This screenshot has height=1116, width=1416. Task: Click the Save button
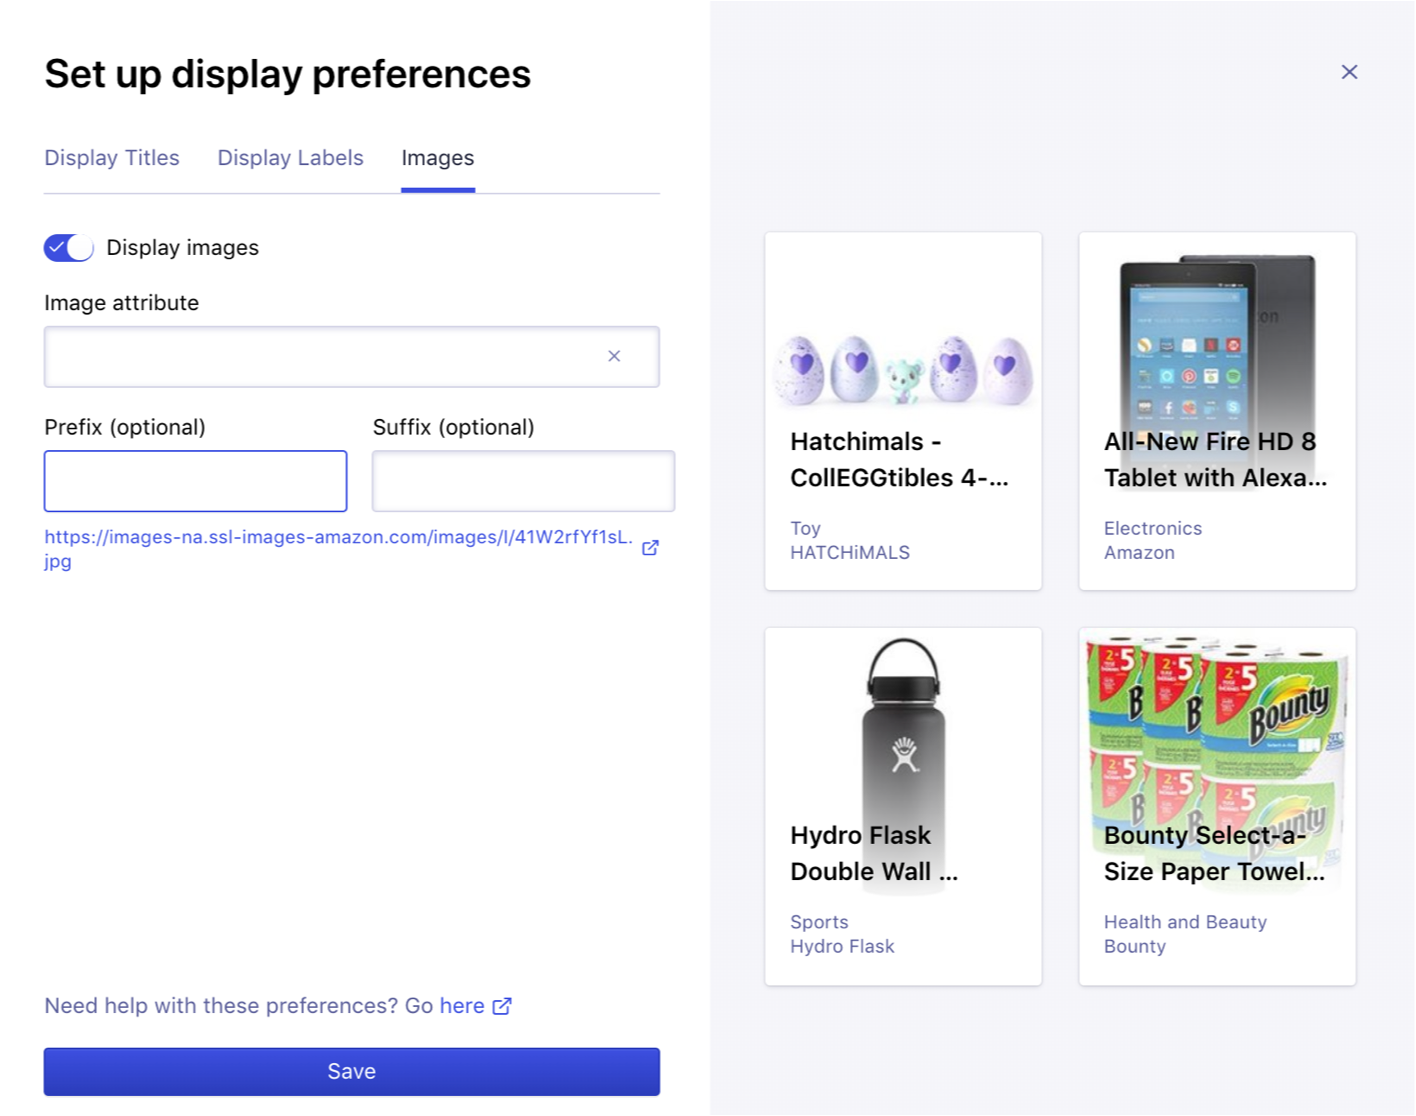[352, 1072]
